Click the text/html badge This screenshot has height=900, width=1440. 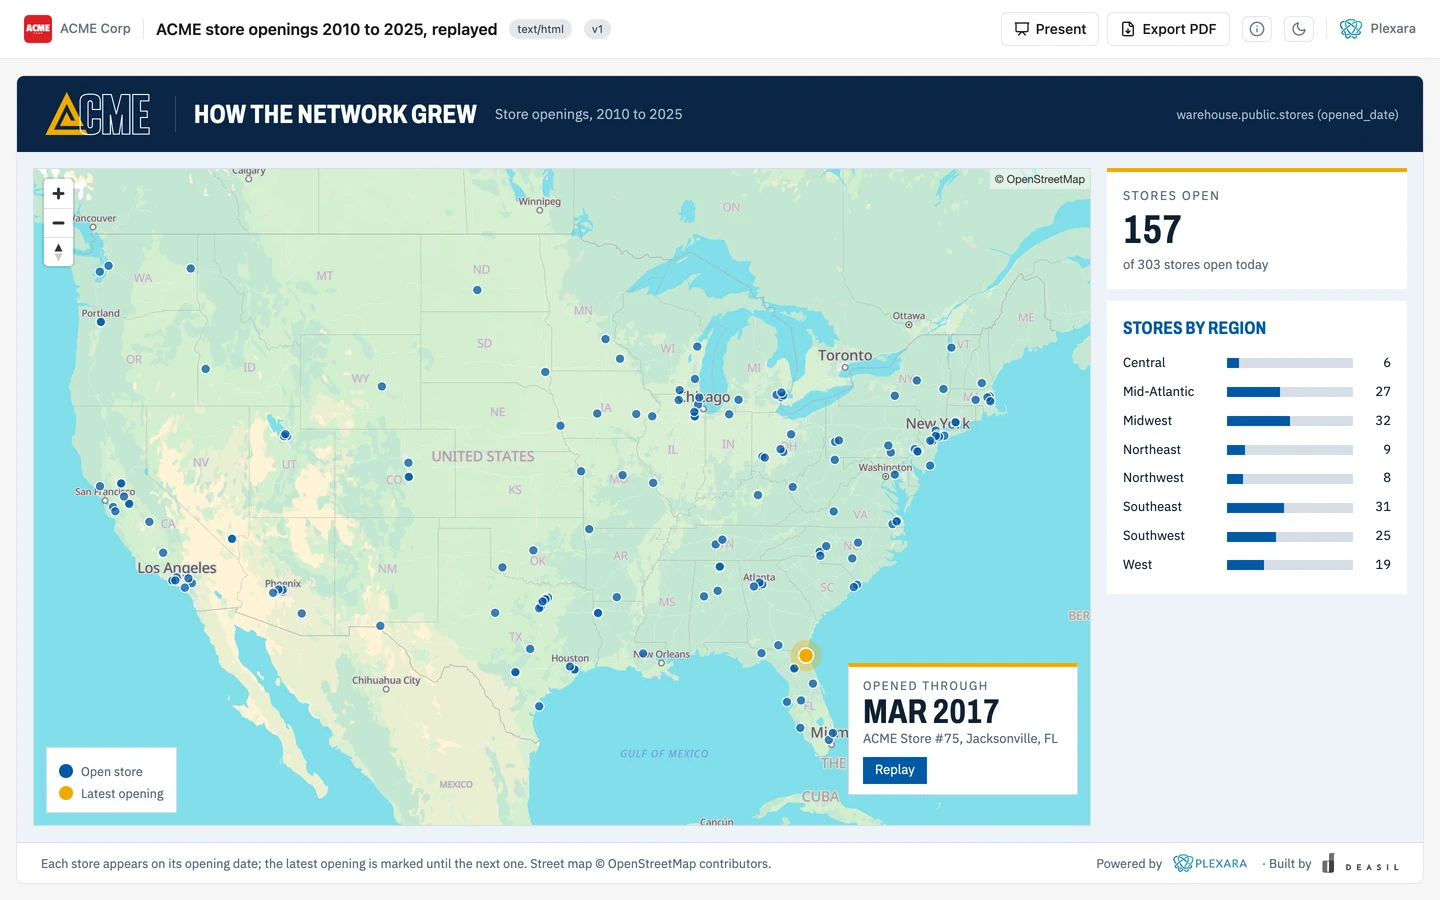tap(540, 29)
